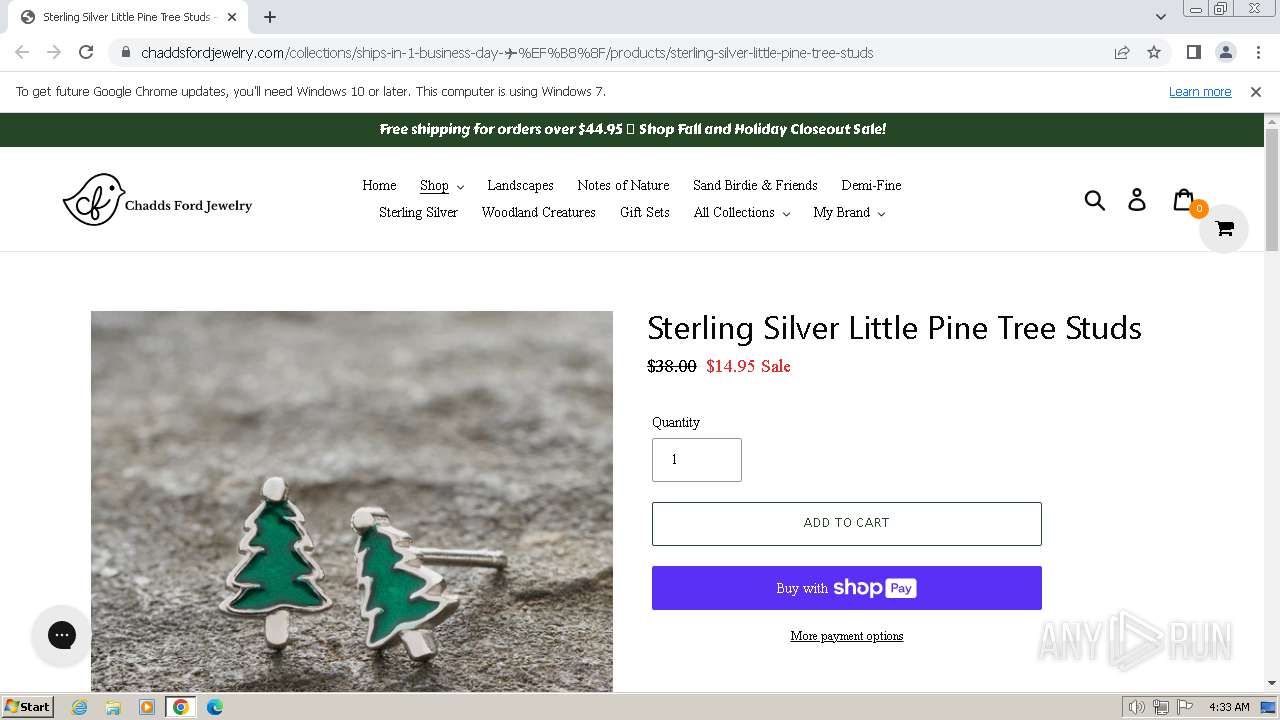
Task: Click the account login person icon
Action: coord(1137,200)
